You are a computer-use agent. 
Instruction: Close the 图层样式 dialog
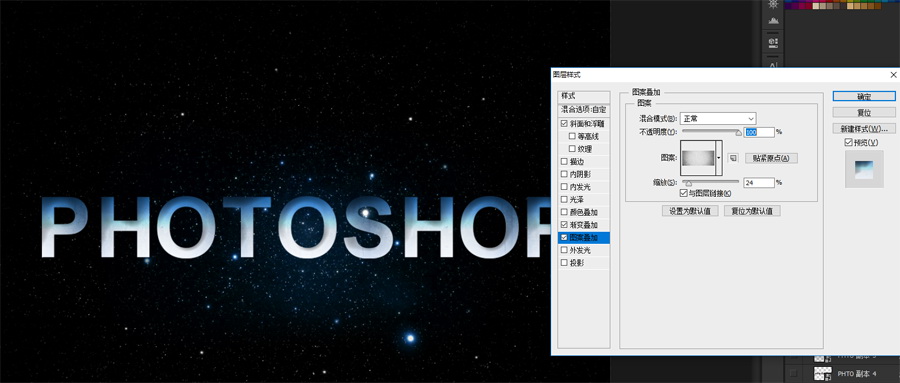tap(893, 75)
